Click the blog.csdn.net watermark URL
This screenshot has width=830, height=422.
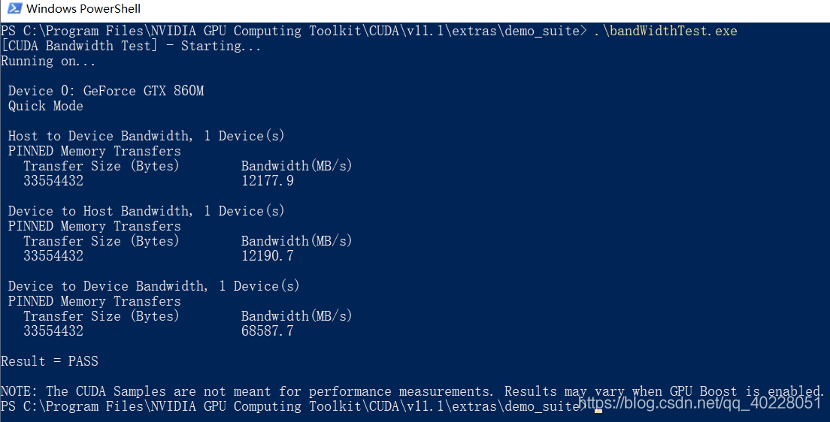click(699, 403)
